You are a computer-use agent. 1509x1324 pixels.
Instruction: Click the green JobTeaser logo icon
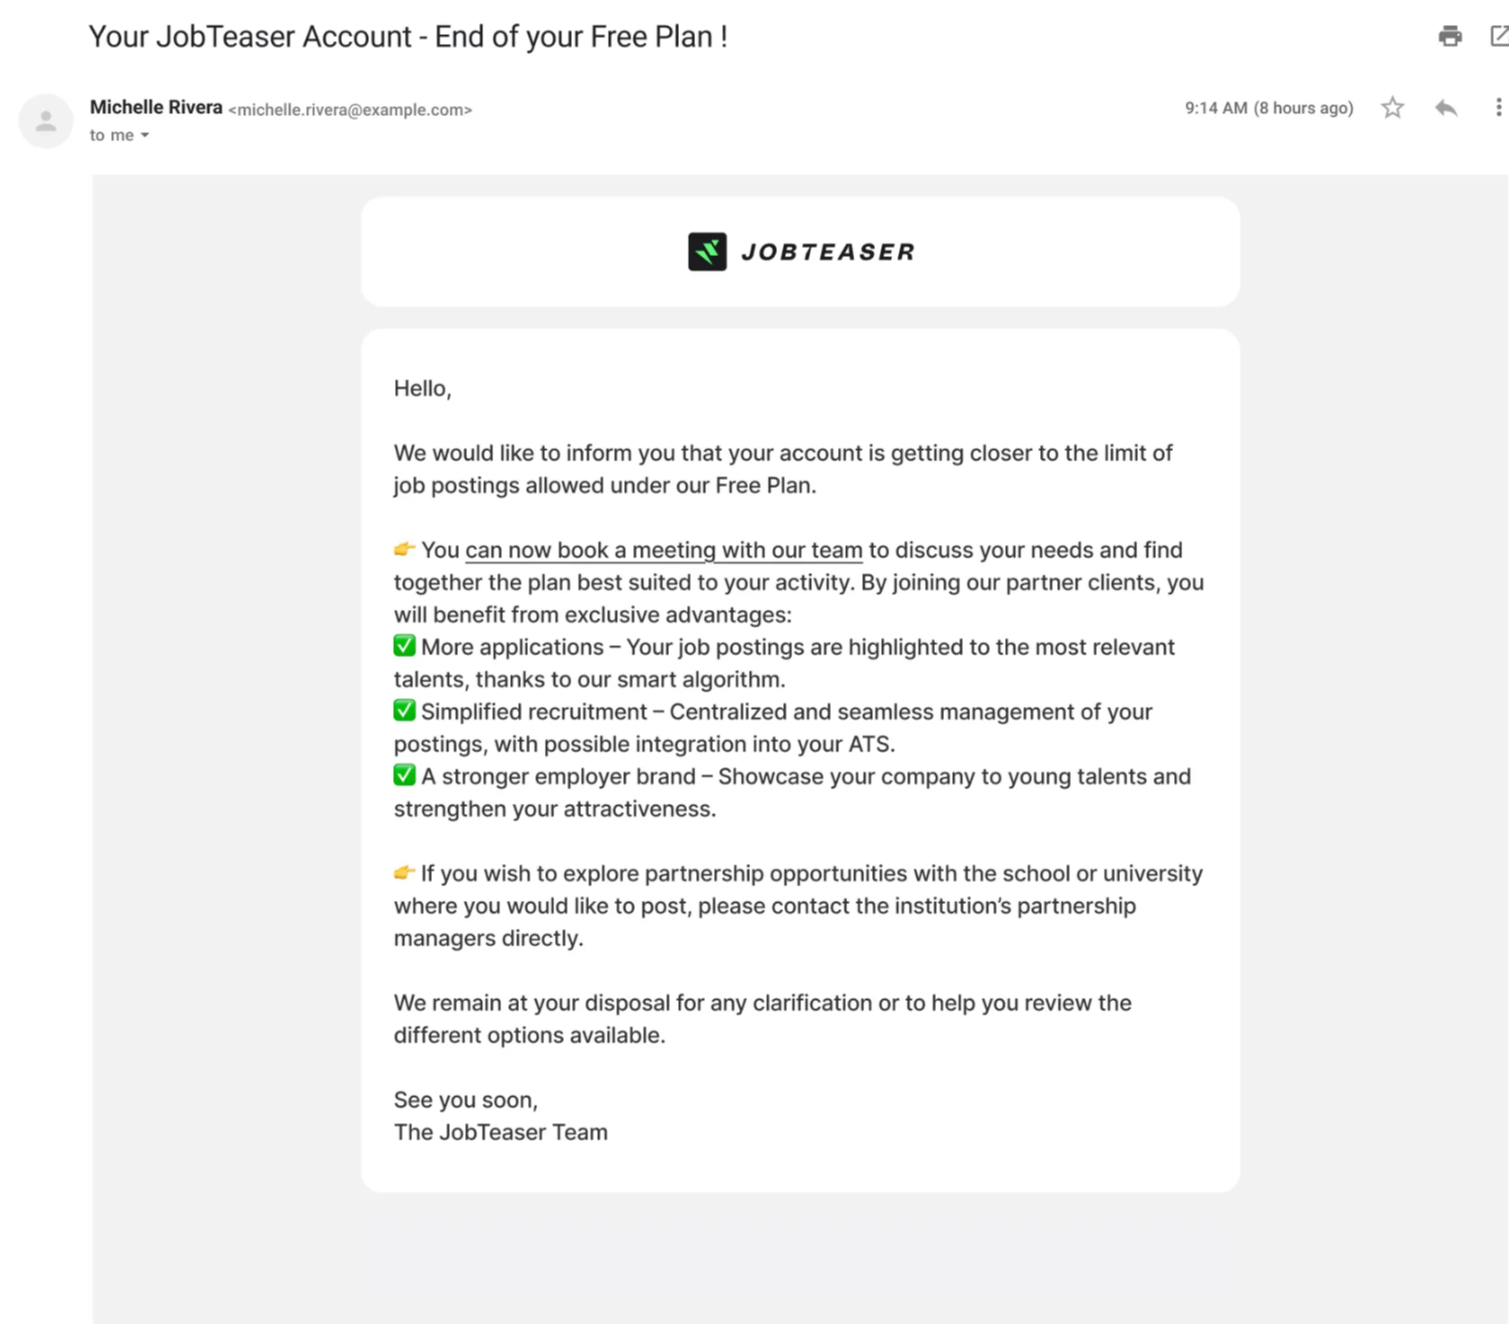point(707,252)
